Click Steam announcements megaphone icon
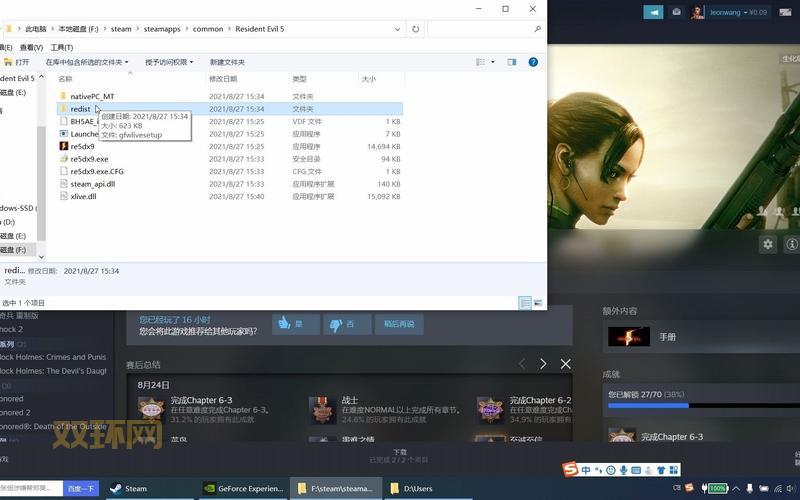The image size is (800, 500). (x=653, y=12)
